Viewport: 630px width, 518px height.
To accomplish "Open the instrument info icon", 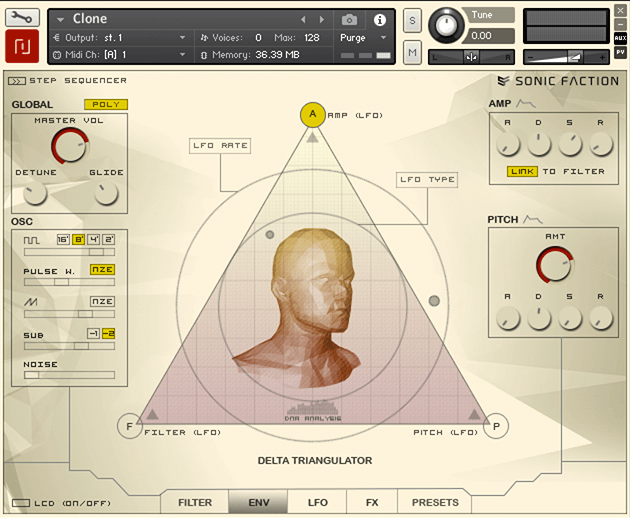I will (379, 19).
